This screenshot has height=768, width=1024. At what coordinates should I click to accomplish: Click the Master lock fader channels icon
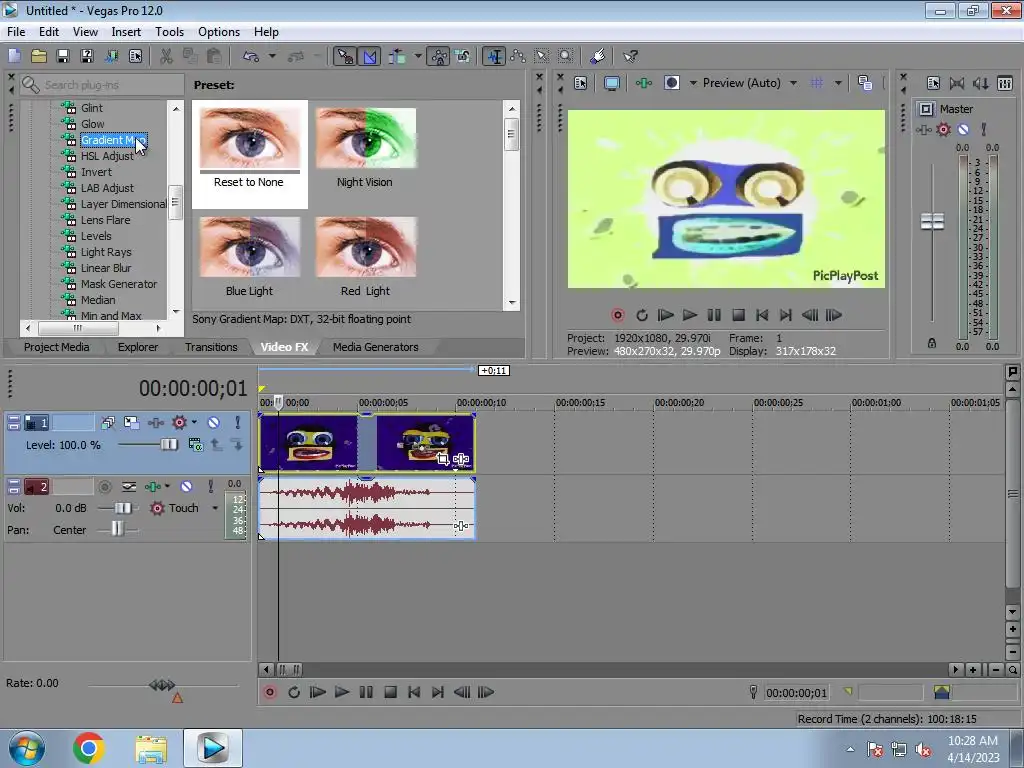click(x=932, y=343)
